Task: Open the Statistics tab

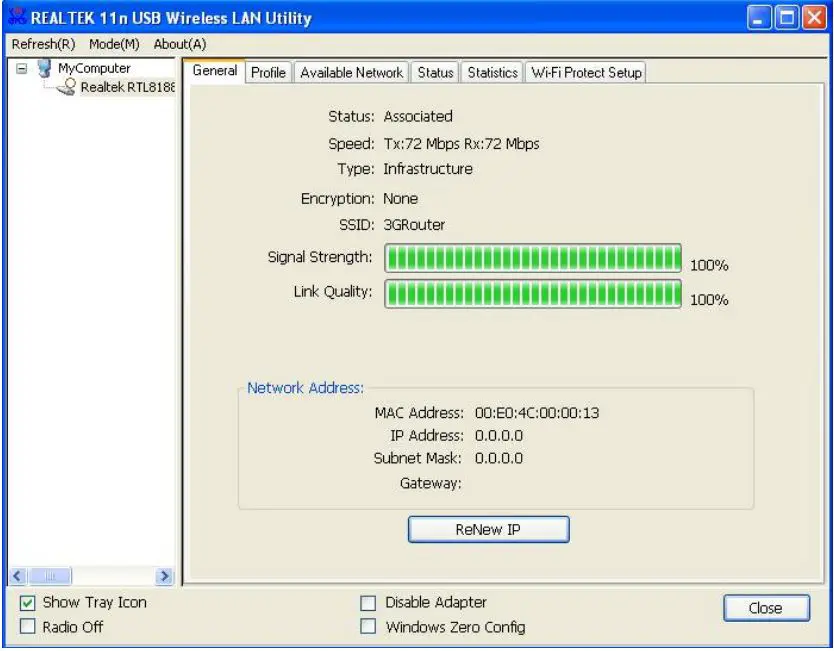Action: click(492, 72)
